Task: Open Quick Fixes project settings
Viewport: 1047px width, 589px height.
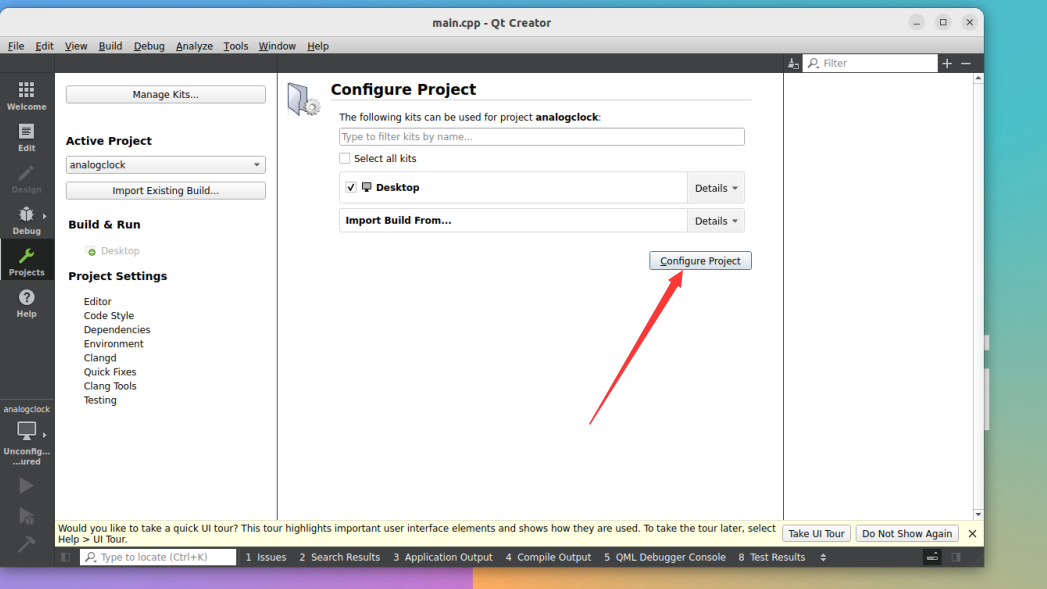Action: (110, 372)
